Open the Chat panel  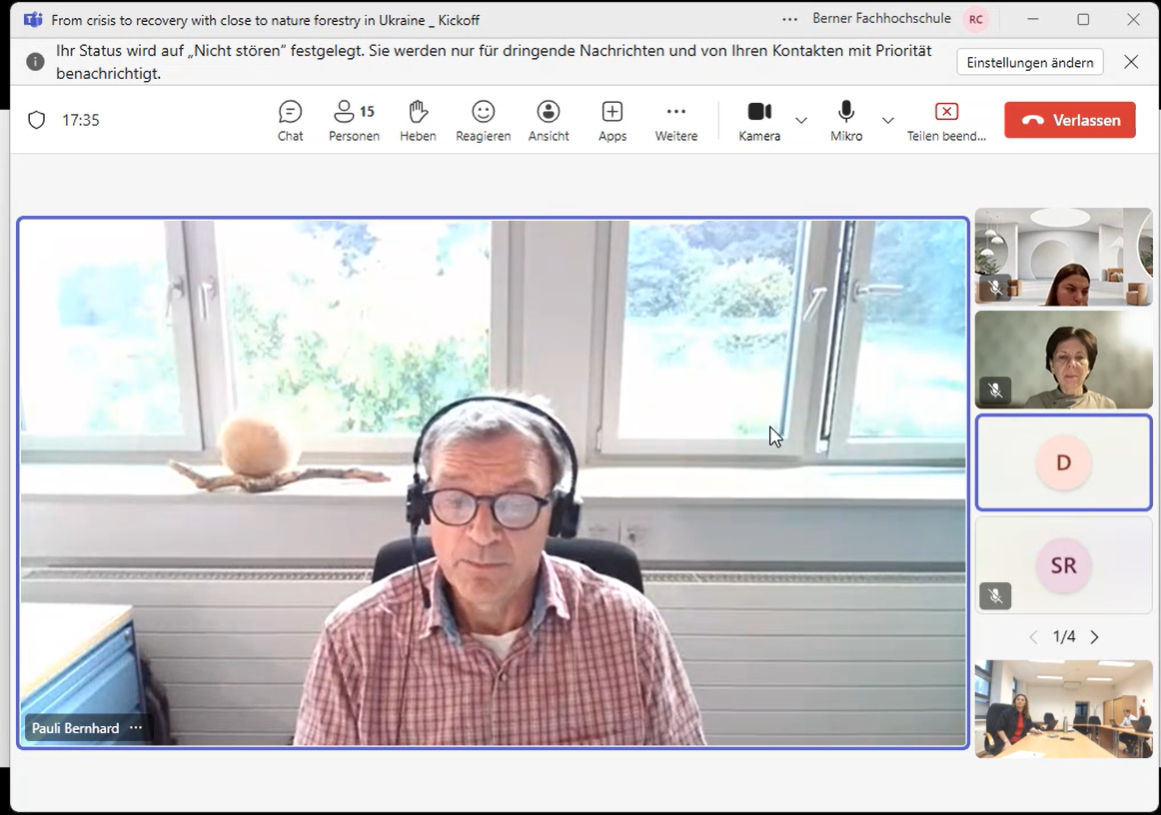pyautogui.click(x=290, y=121)
